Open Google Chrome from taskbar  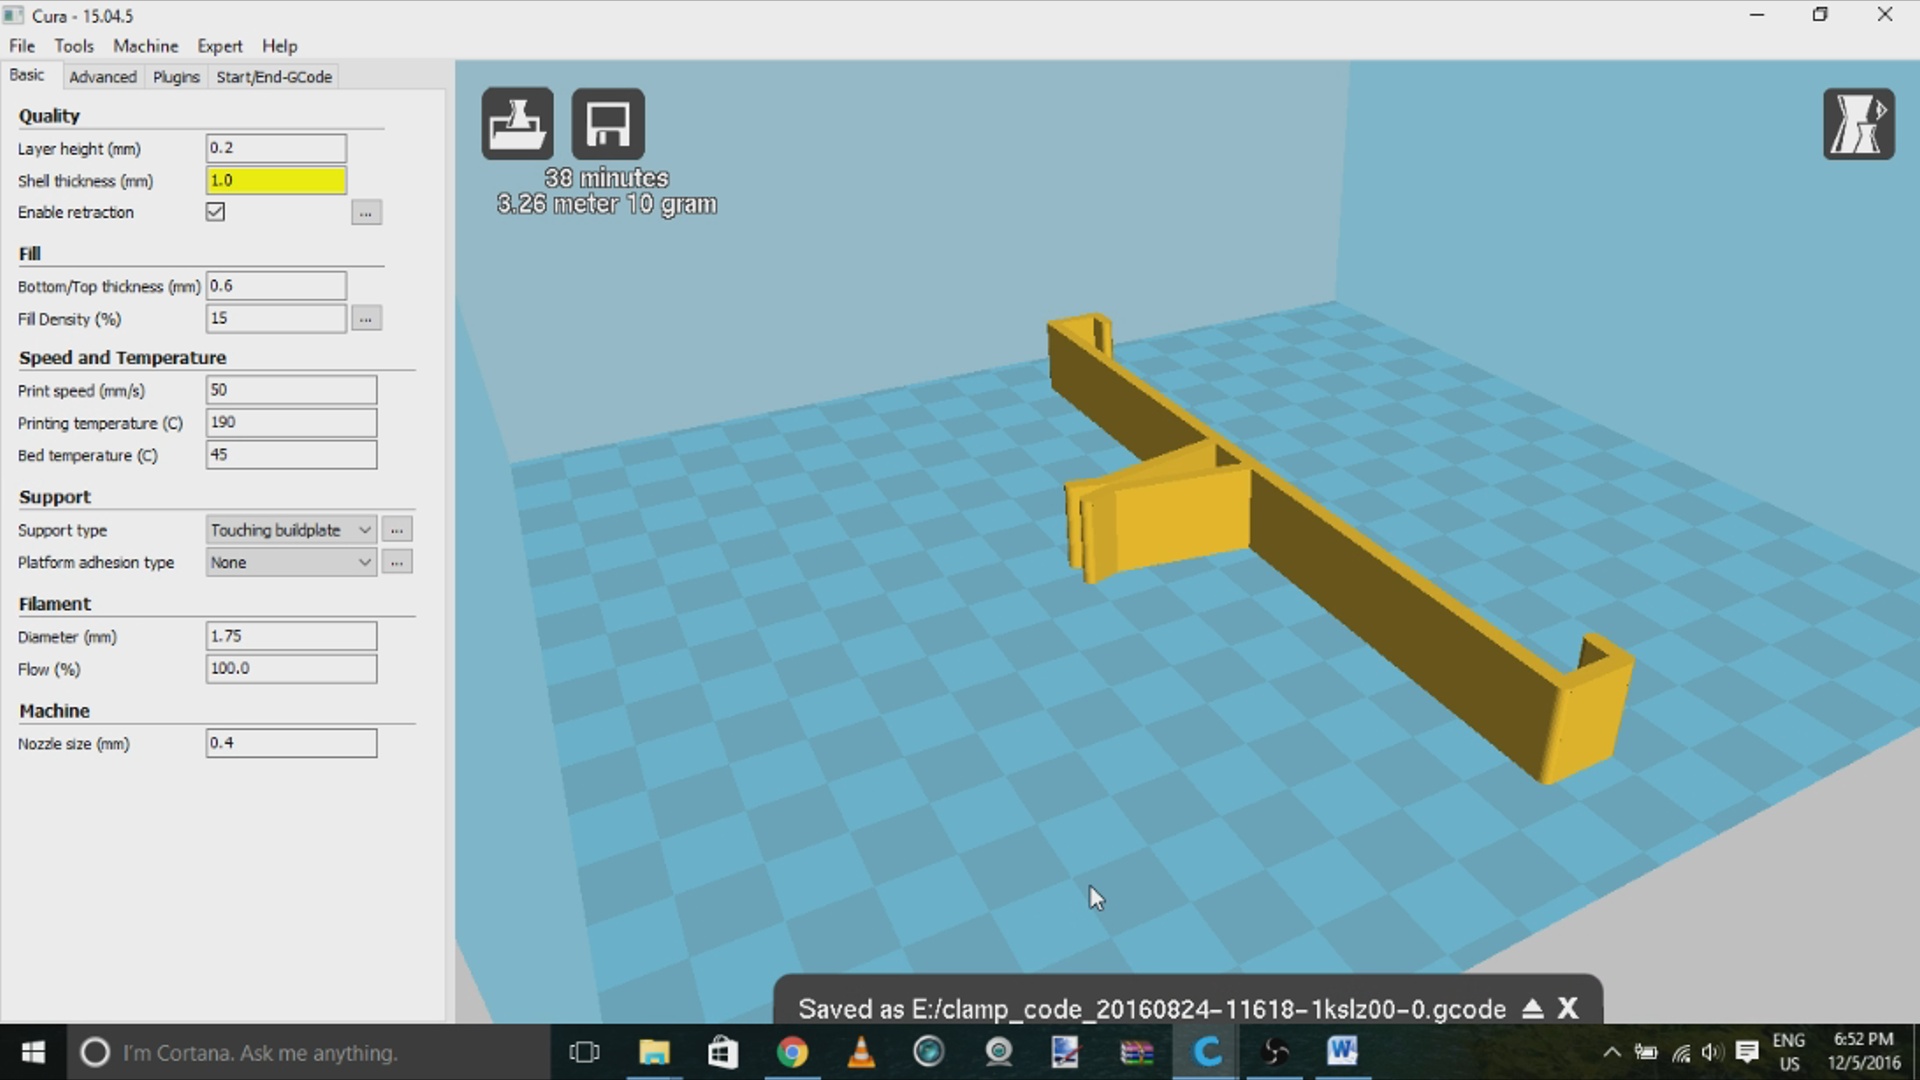tap(792, 1052)
